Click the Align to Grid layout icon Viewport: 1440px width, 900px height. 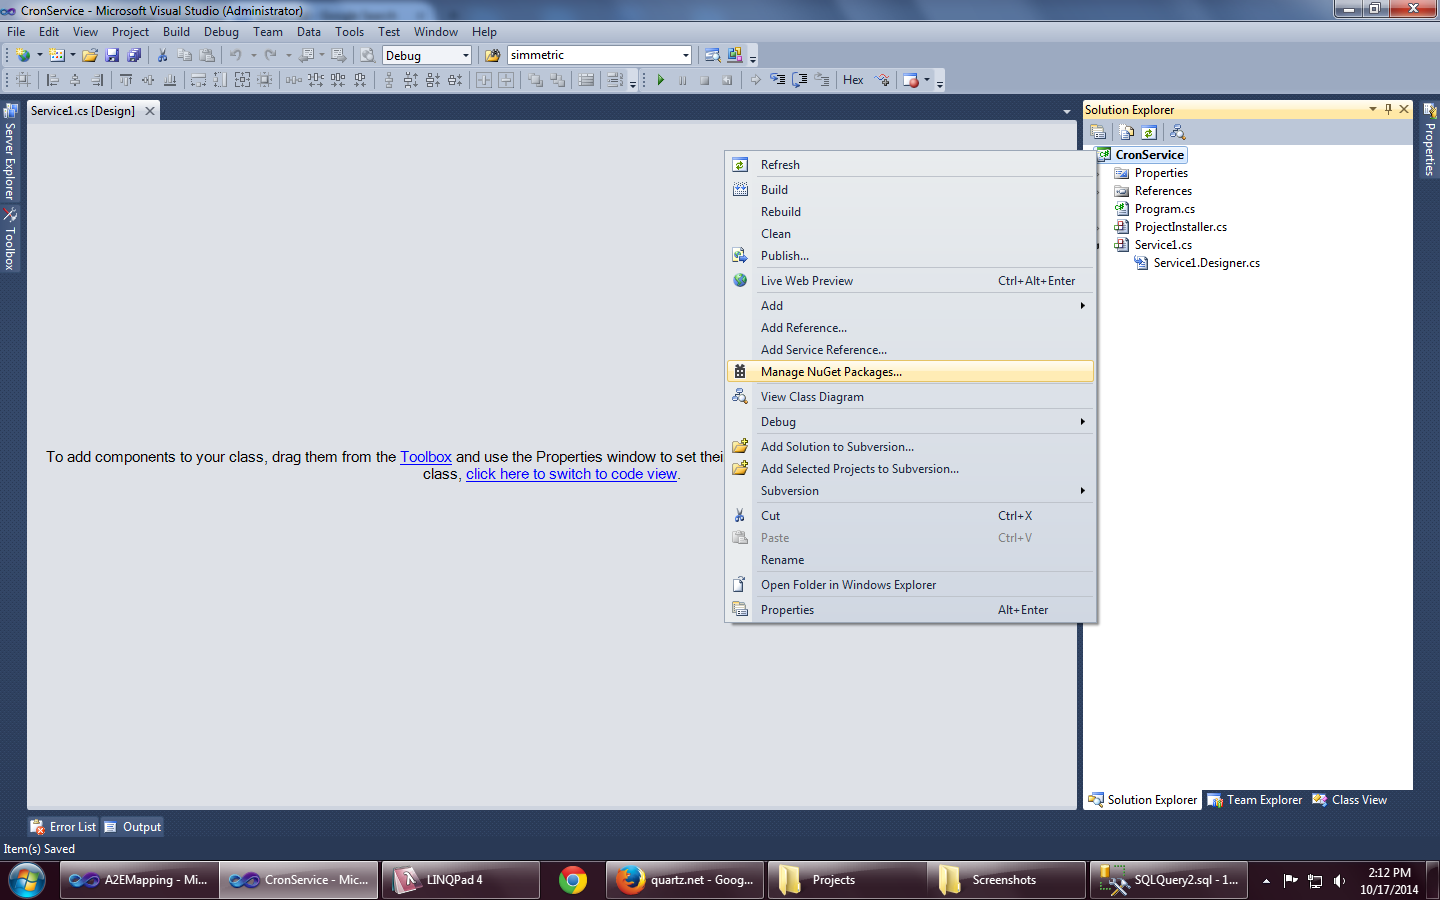click(x=23, y=80)
